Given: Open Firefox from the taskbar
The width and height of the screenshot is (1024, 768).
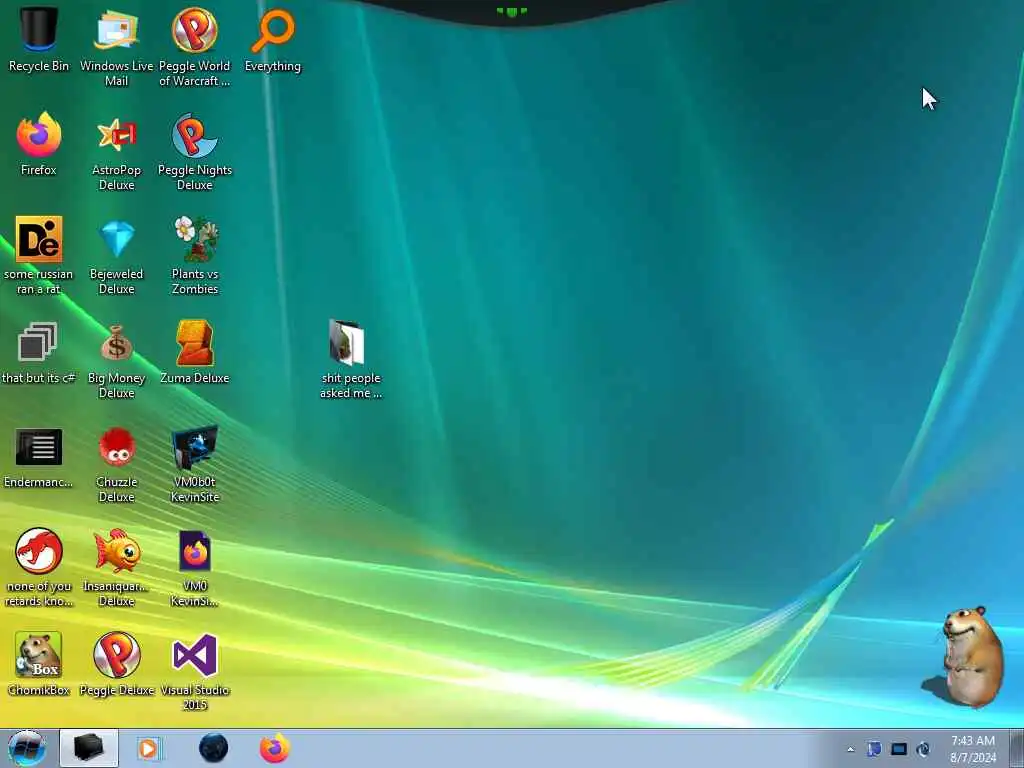Looking at the screenshot, I should coord(275,748).
